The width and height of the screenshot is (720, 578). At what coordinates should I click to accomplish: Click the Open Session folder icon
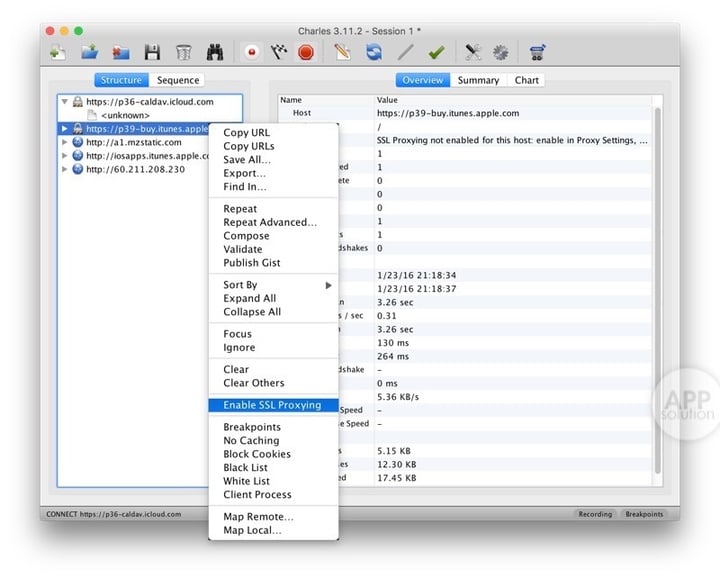(x=89, y=52)
